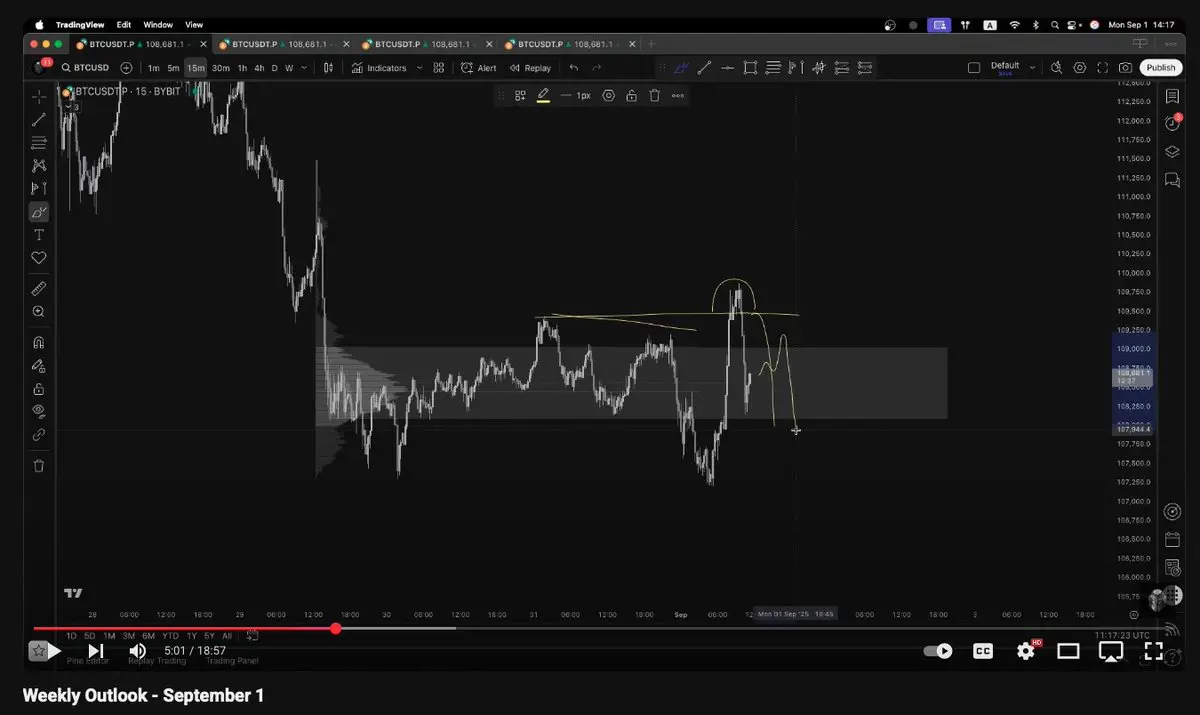The image size is (1200, 715).
Task: Add symbol with the plus circle icon
Action: point(126,68)
